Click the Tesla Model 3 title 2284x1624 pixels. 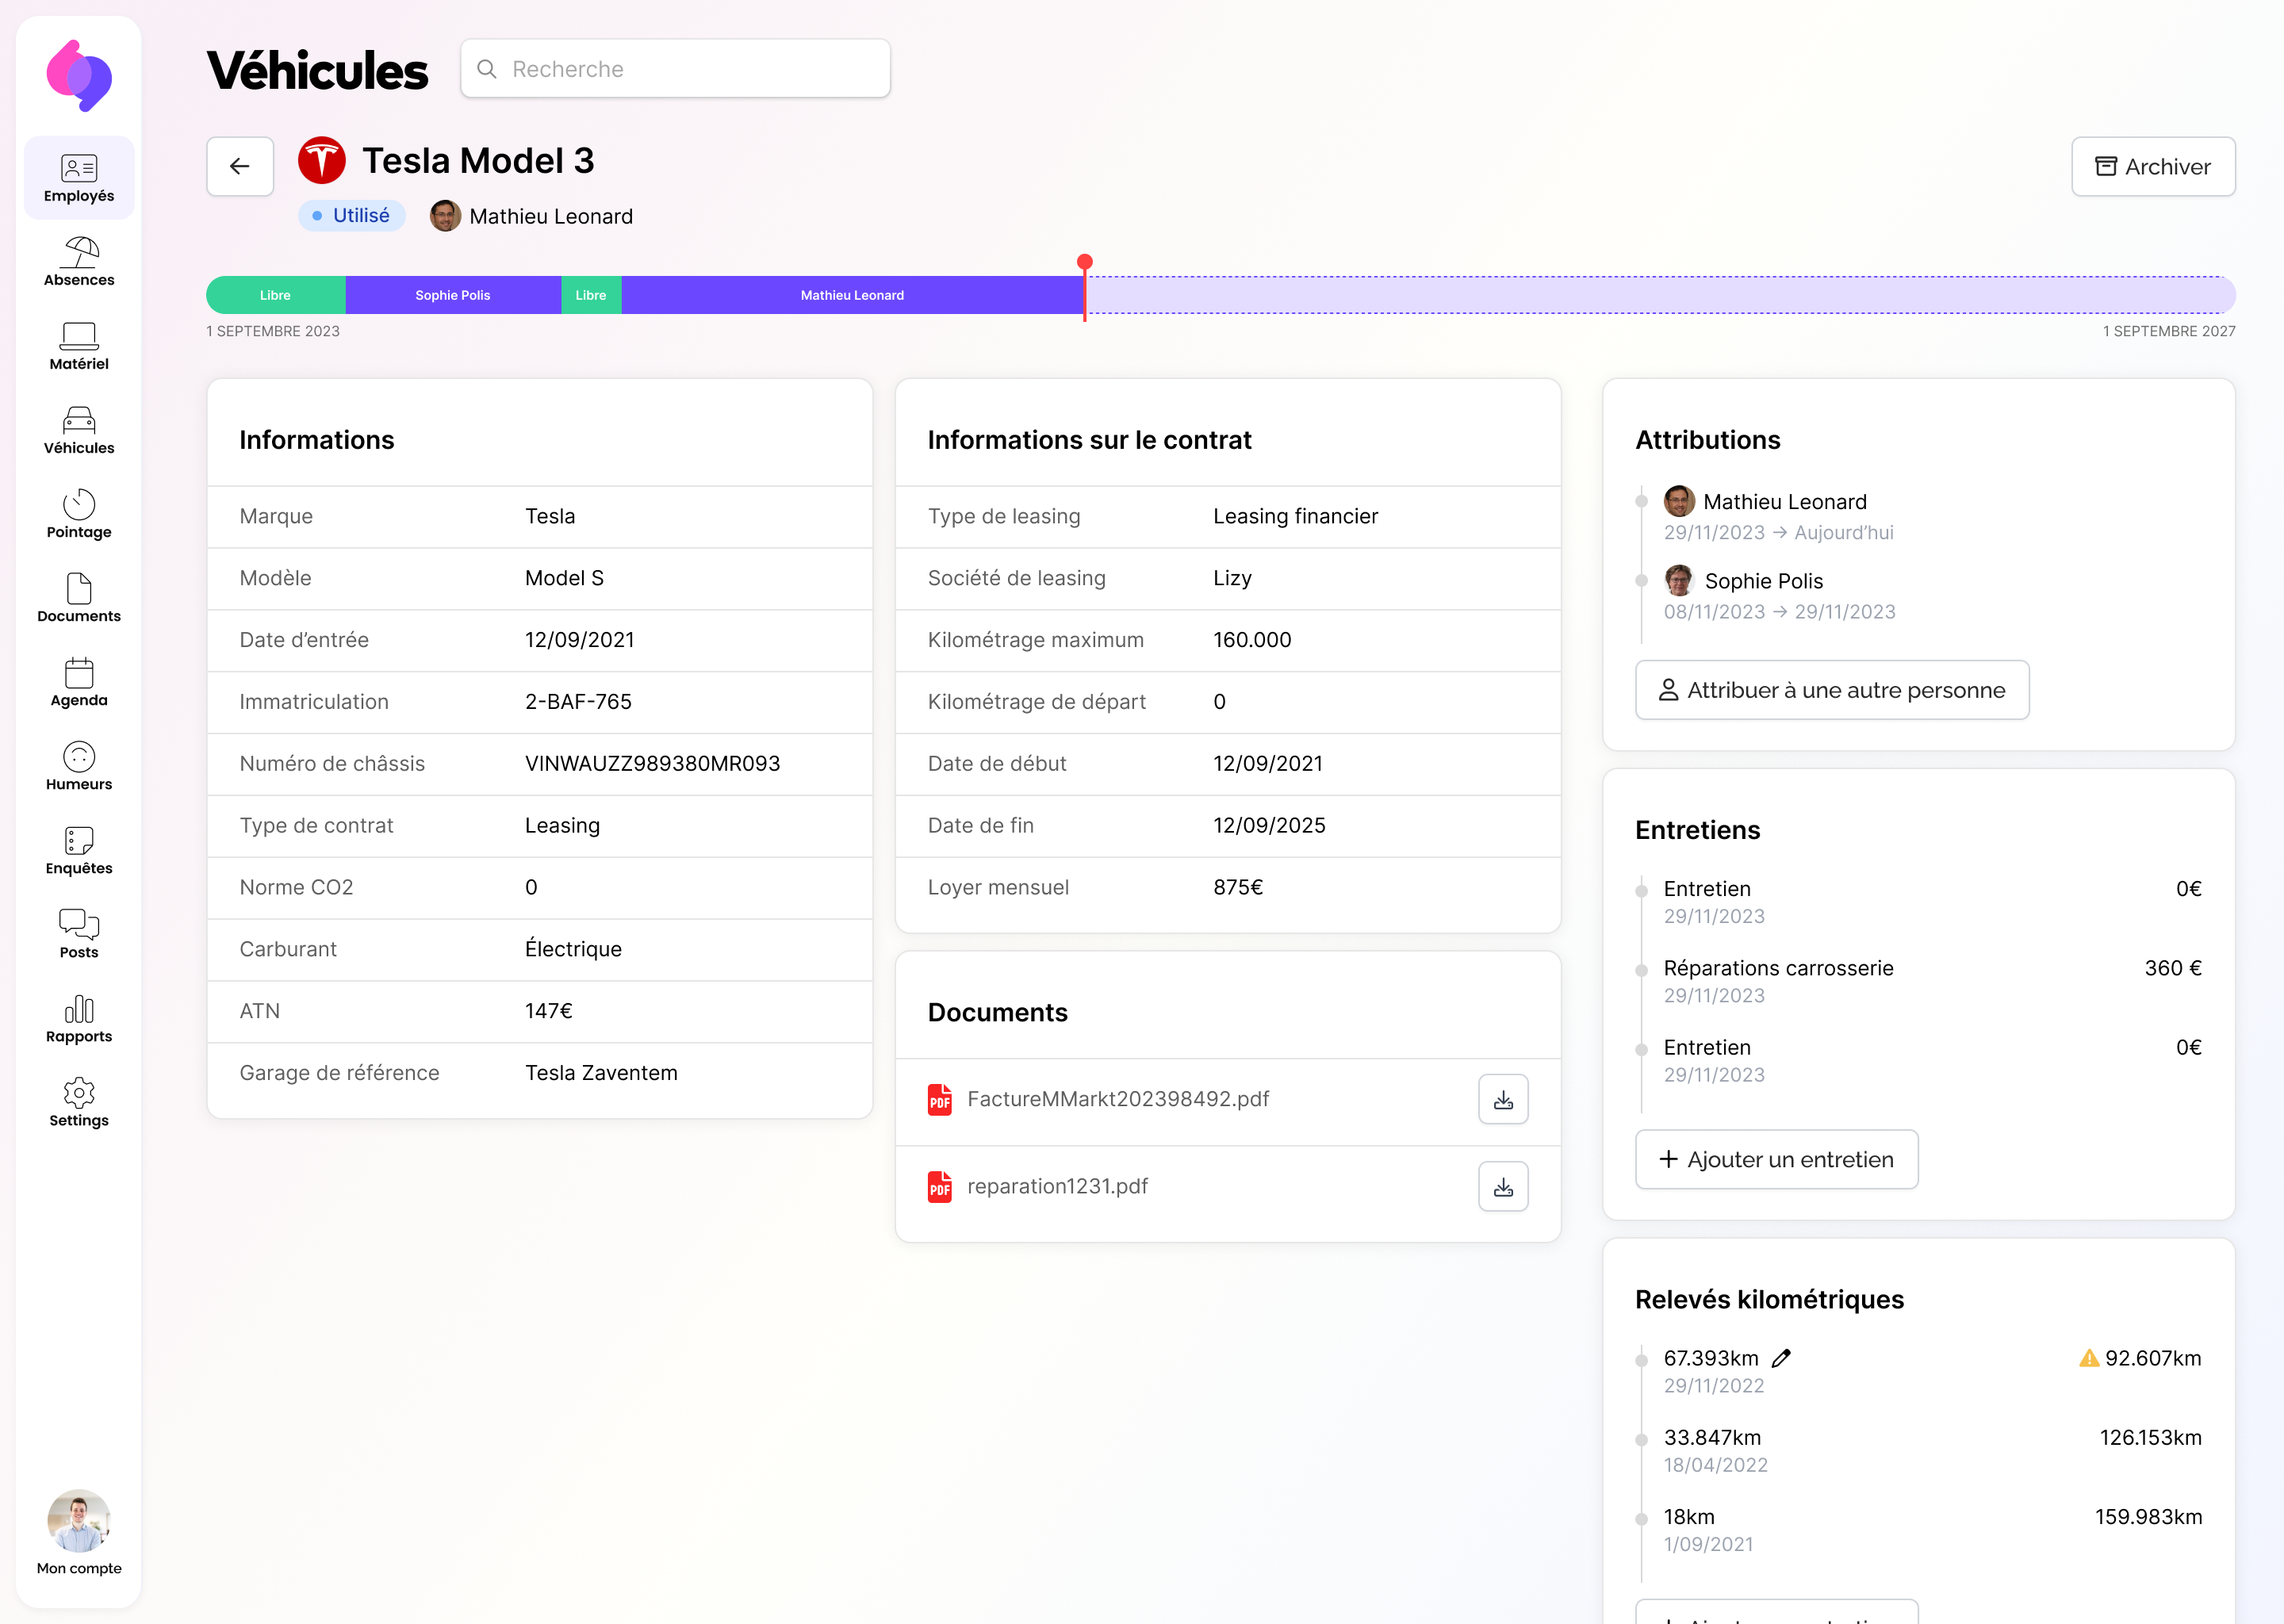click(478, 160)
